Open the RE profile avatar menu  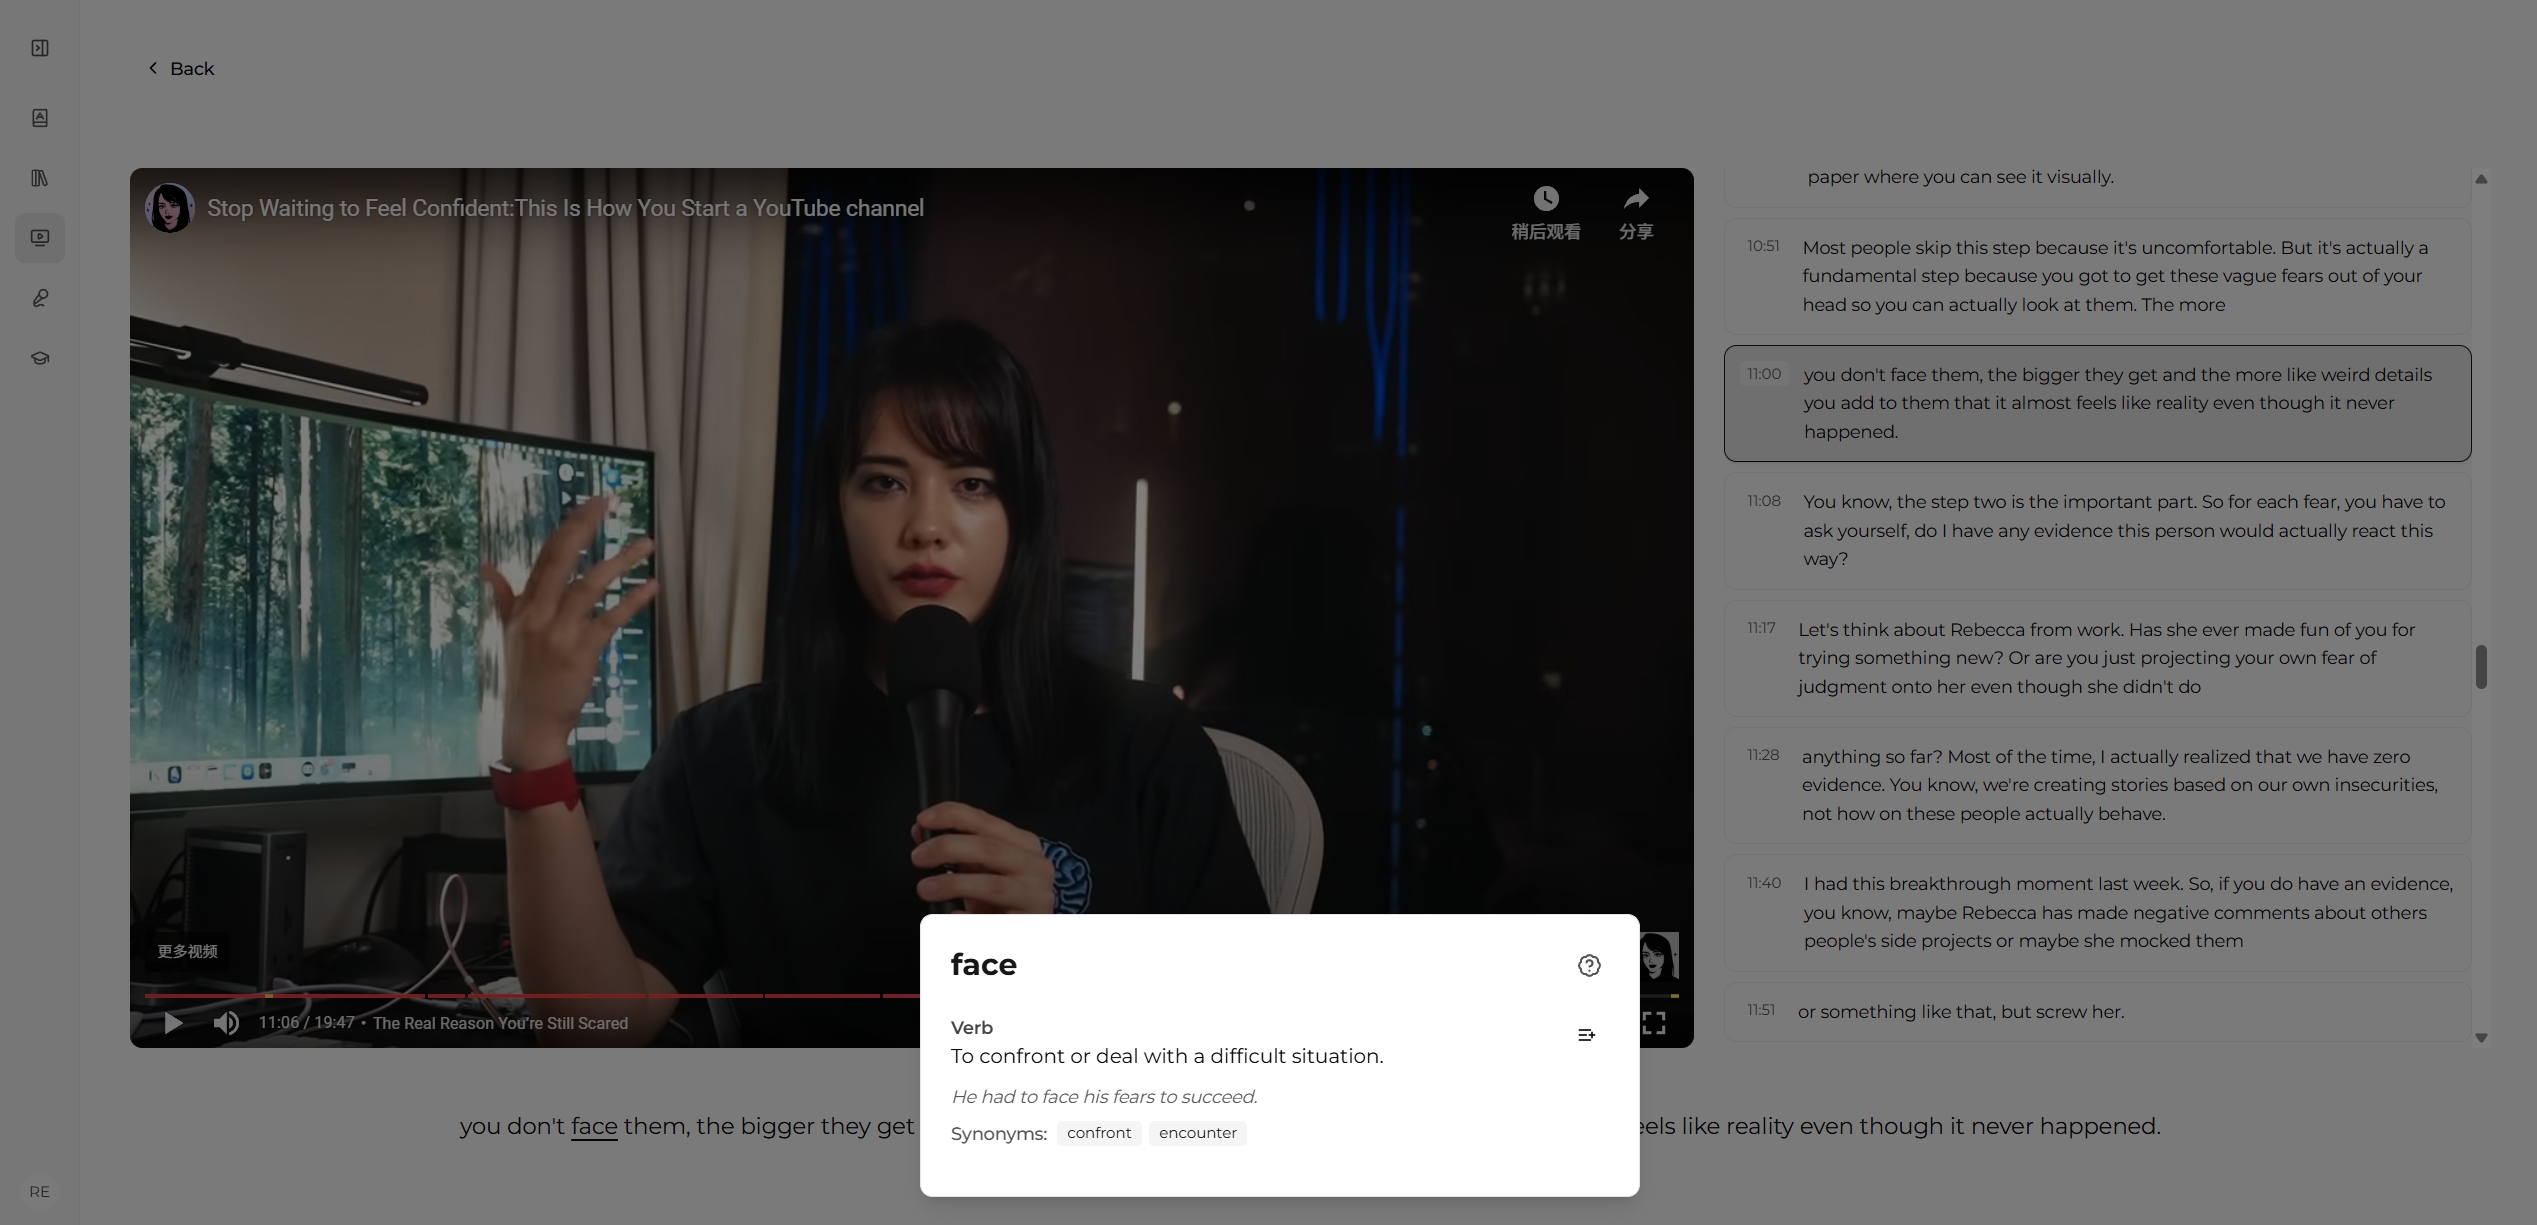(40, 1191)
